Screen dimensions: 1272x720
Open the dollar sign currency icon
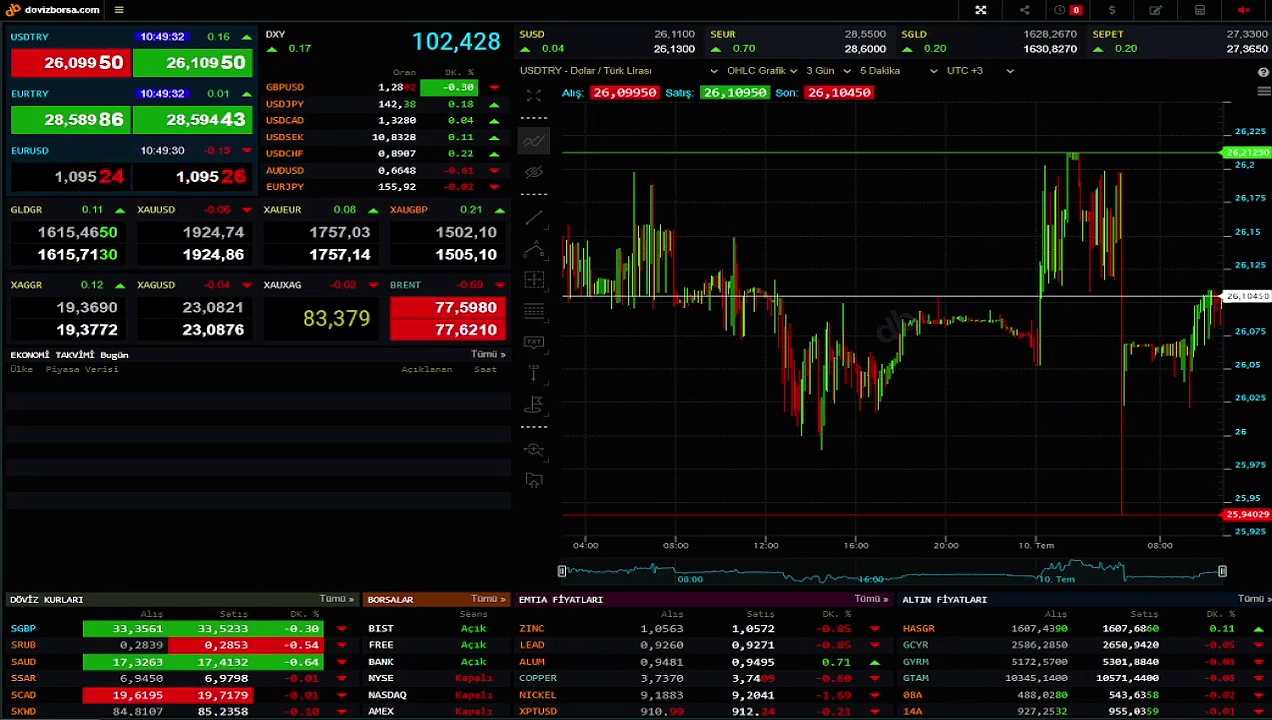coord(1112,10)
